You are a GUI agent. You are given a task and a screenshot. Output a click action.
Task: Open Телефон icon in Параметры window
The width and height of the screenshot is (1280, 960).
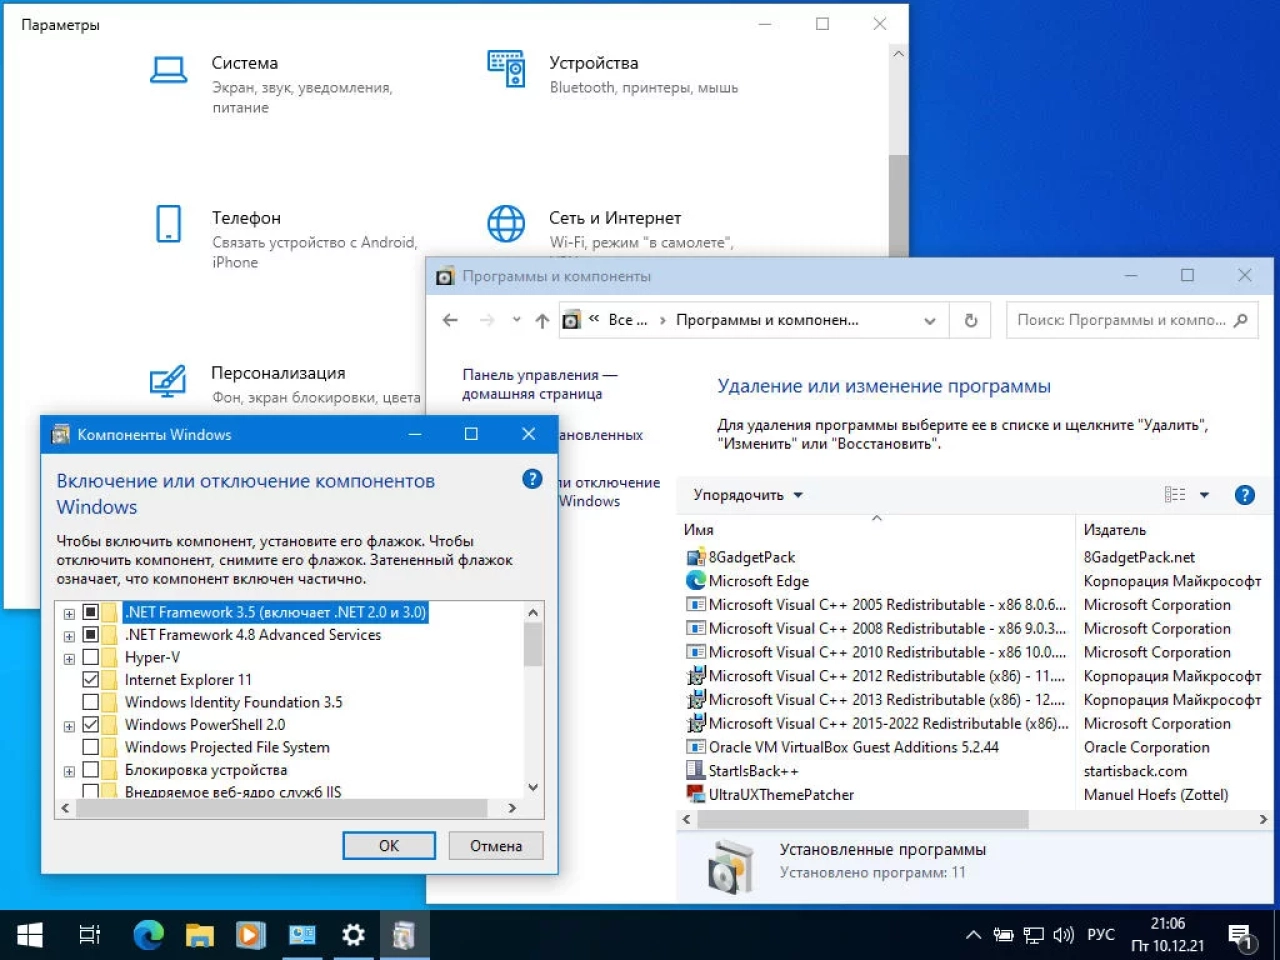point(169,224)
